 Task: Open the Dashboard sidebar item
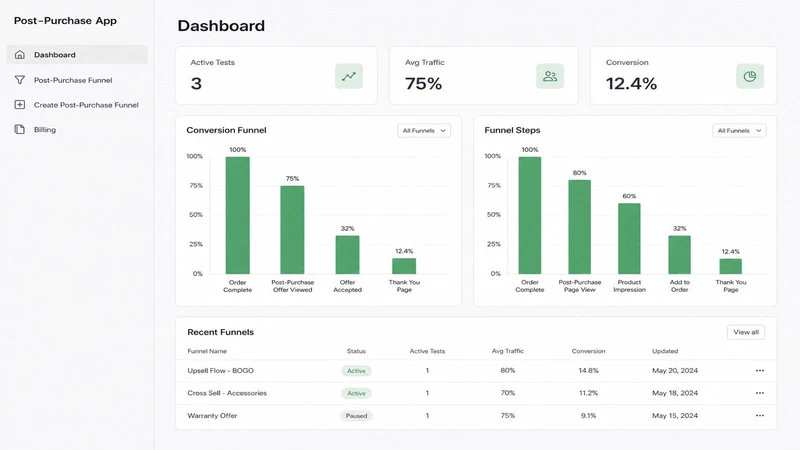[x=77, y=55]
